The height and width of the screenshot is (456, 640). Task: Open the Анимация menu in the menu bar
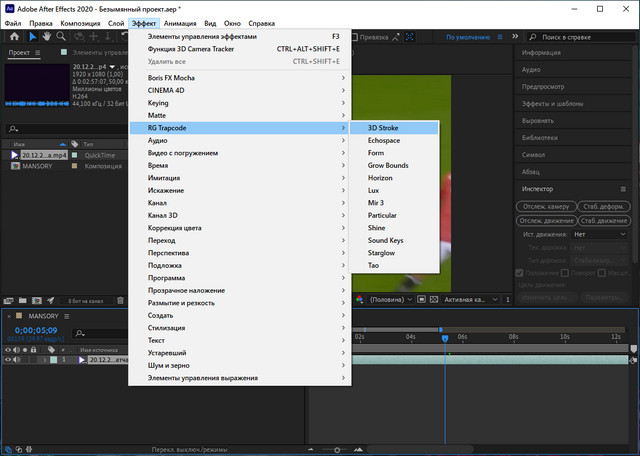179,22
